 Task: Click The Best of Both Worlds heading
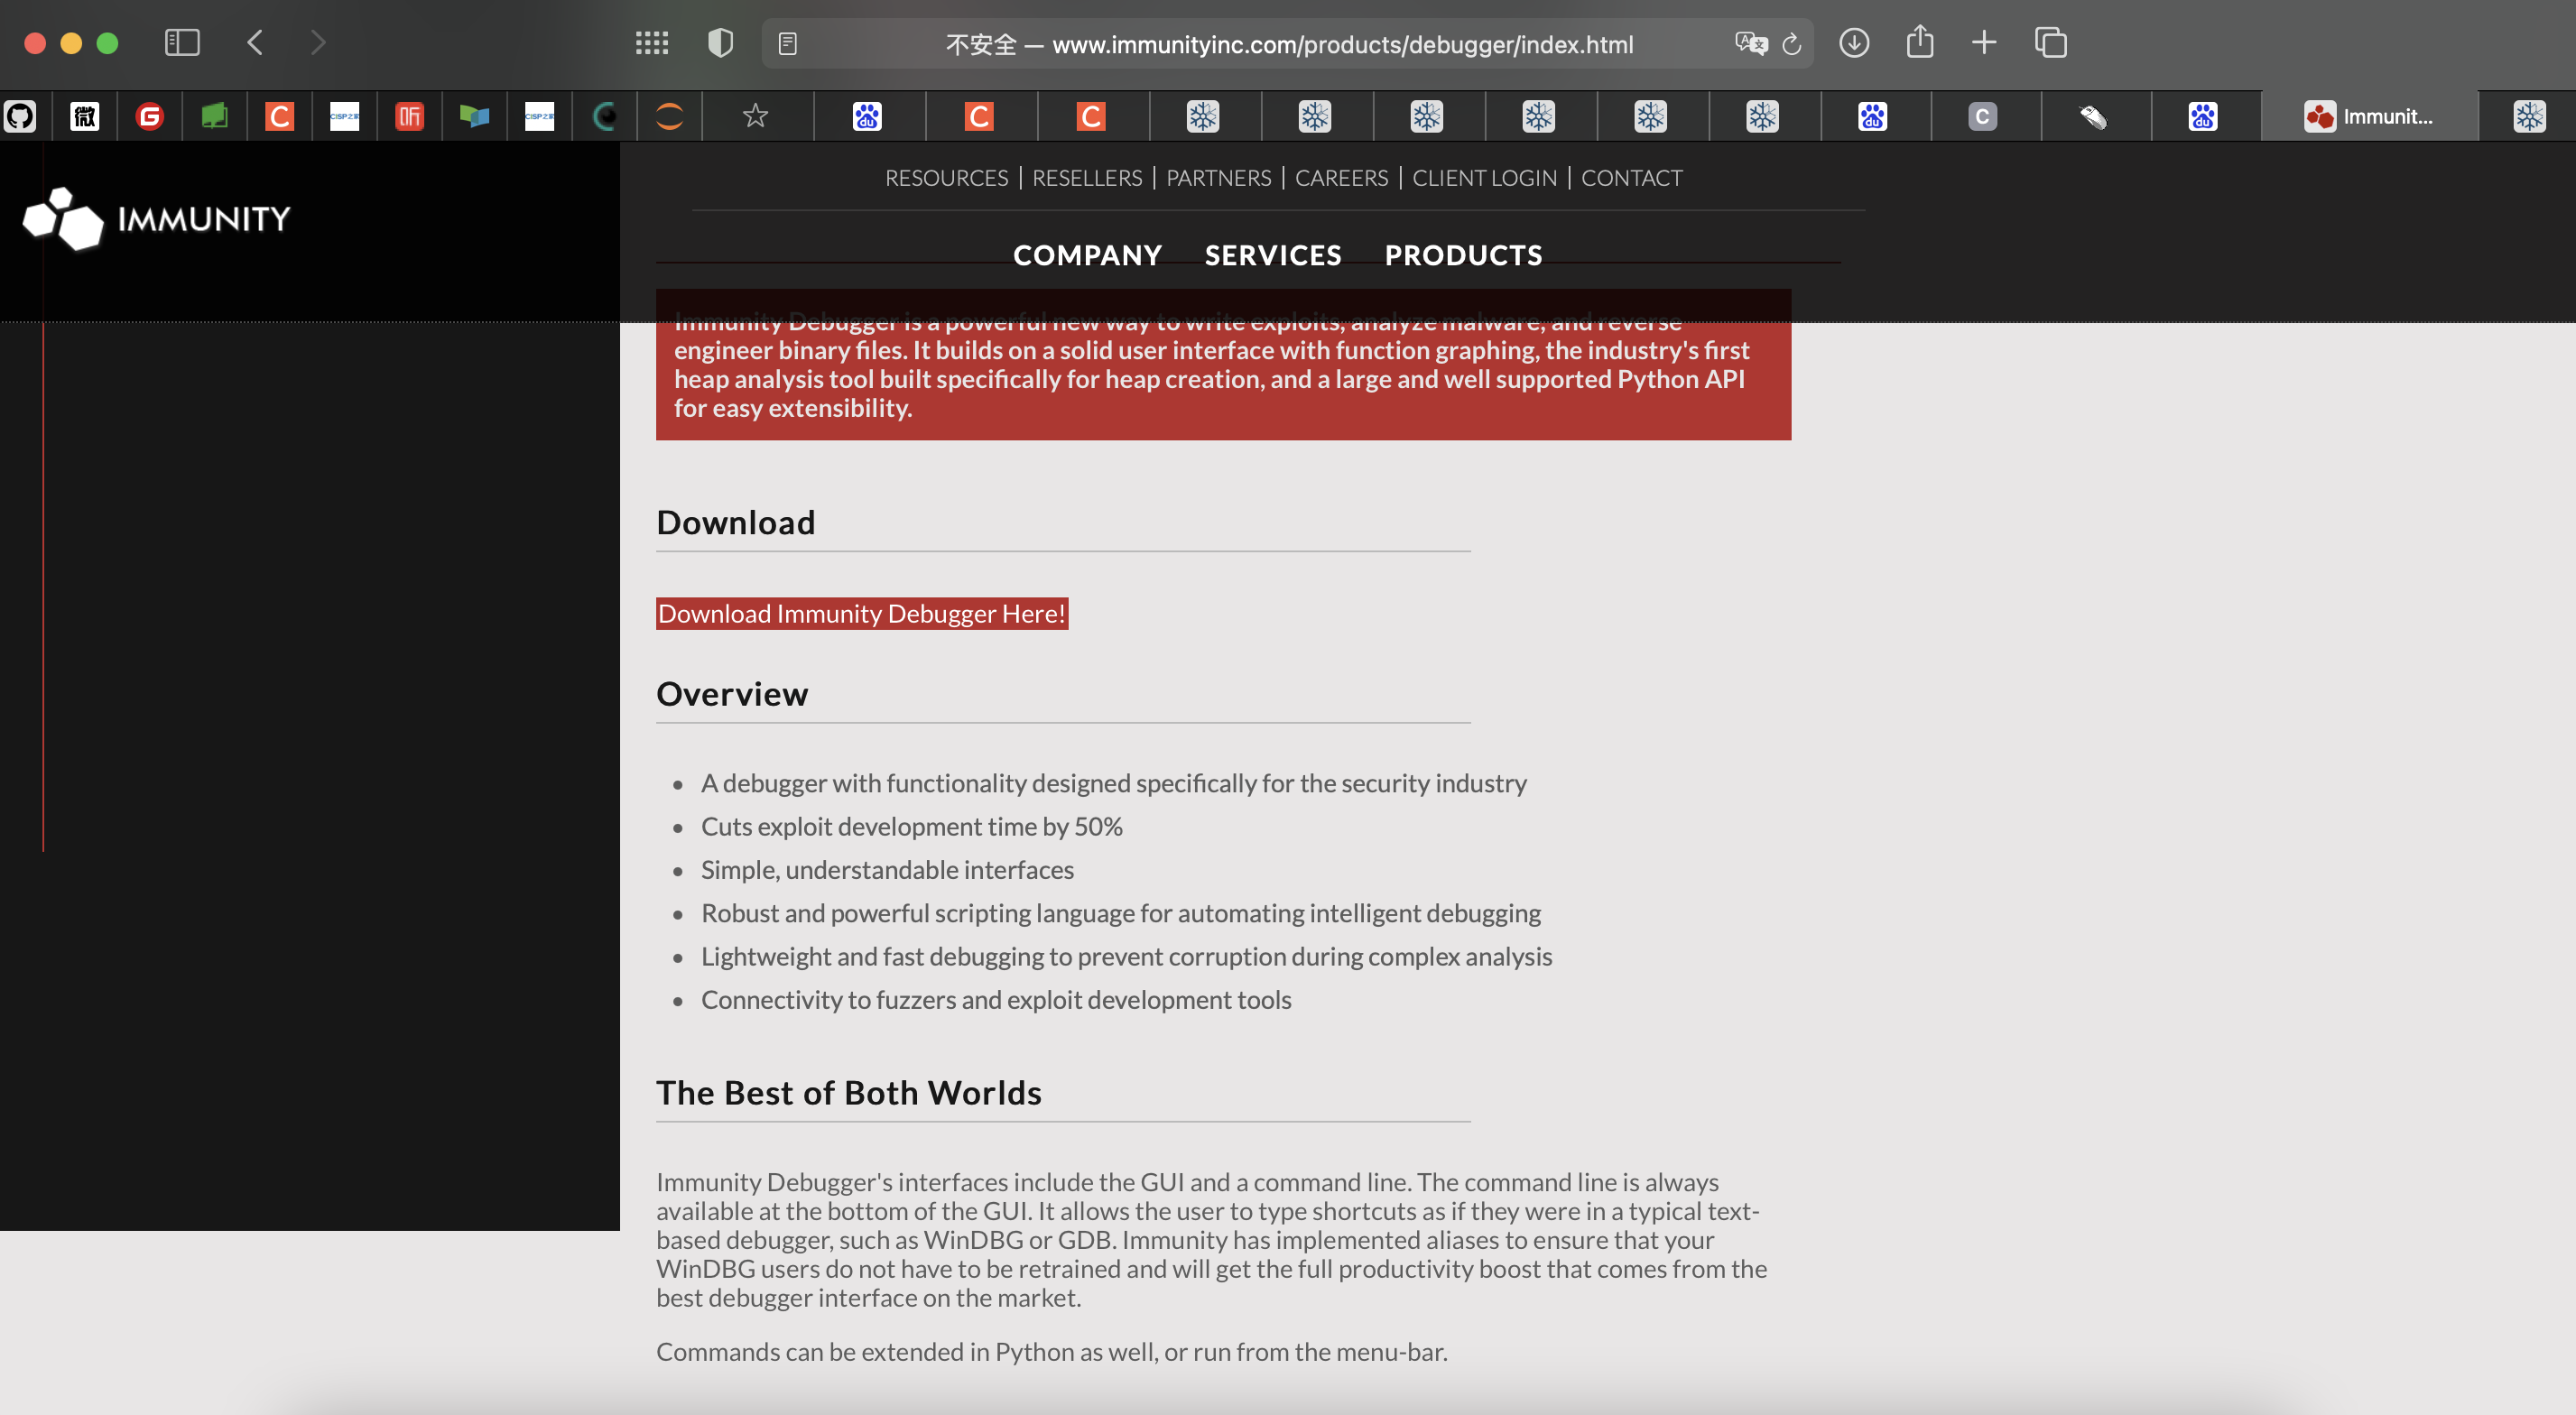[x=849, y=1093]
